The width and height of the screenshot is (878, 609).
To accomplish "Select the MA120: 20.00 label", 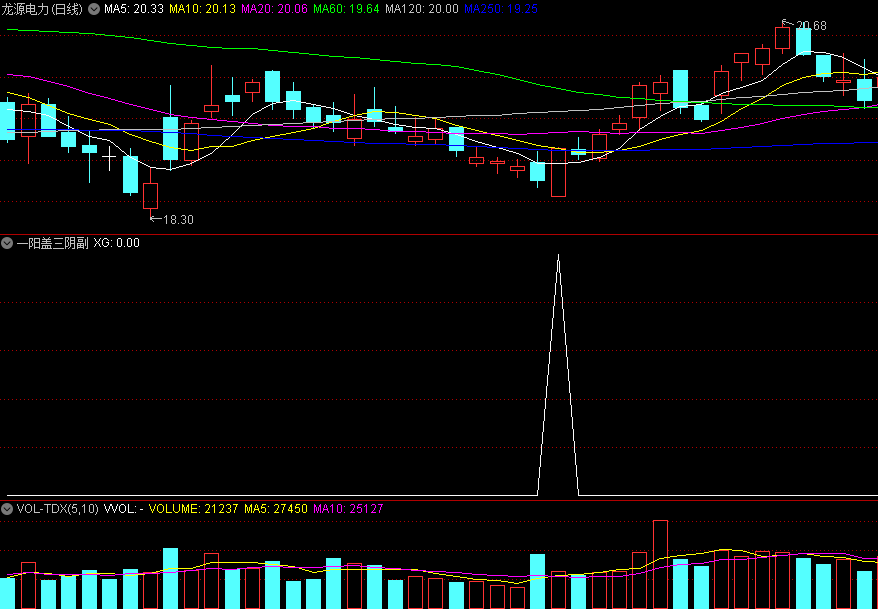I will point(422,9).
